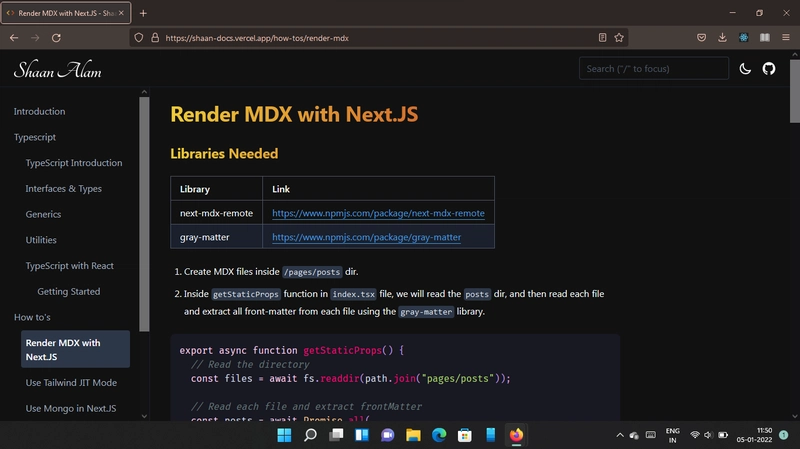Open the Utilities sidebar page
This screenshot has height=449, width=800.
(x=41, y=240)
